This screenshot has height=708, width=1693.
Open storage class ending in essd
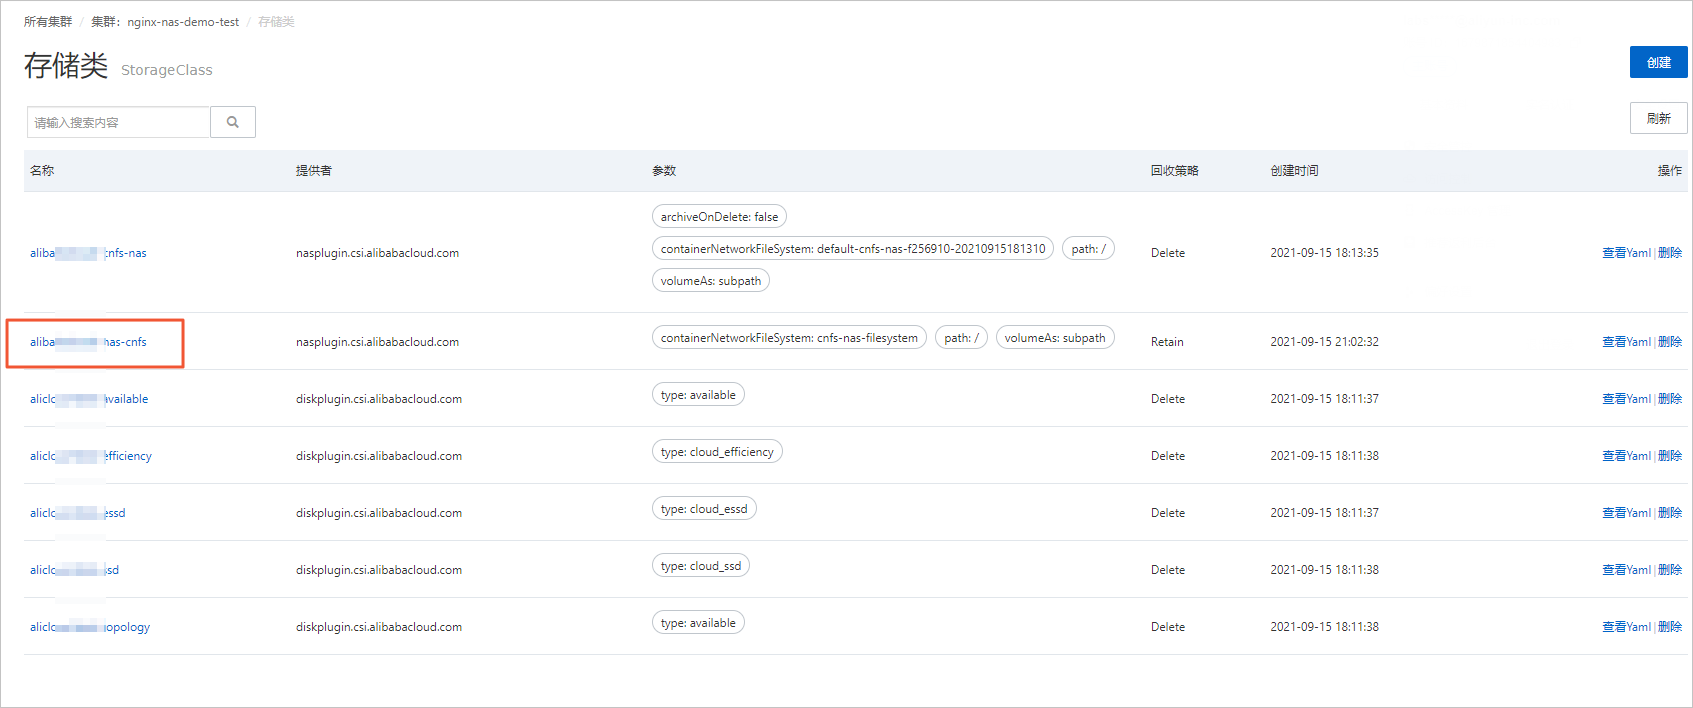click(x=78, y=513)
